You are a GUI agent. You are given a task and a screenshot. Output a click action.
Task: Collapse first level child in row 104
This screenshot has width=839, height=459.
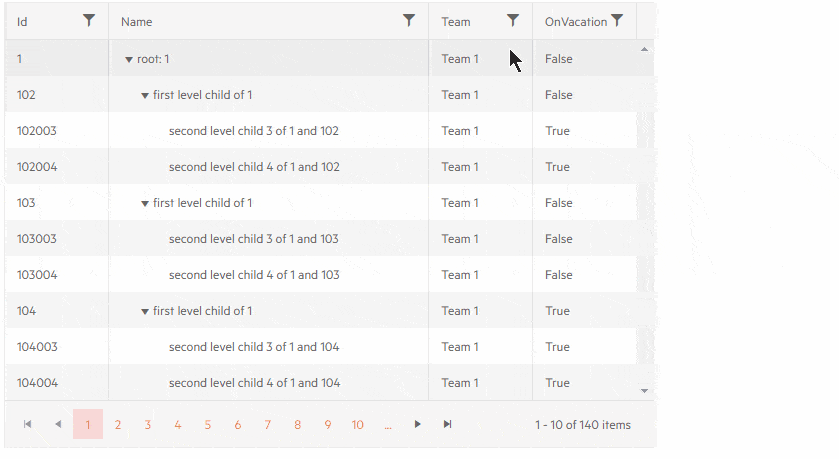pyautogui.click(x=145, y=312)
